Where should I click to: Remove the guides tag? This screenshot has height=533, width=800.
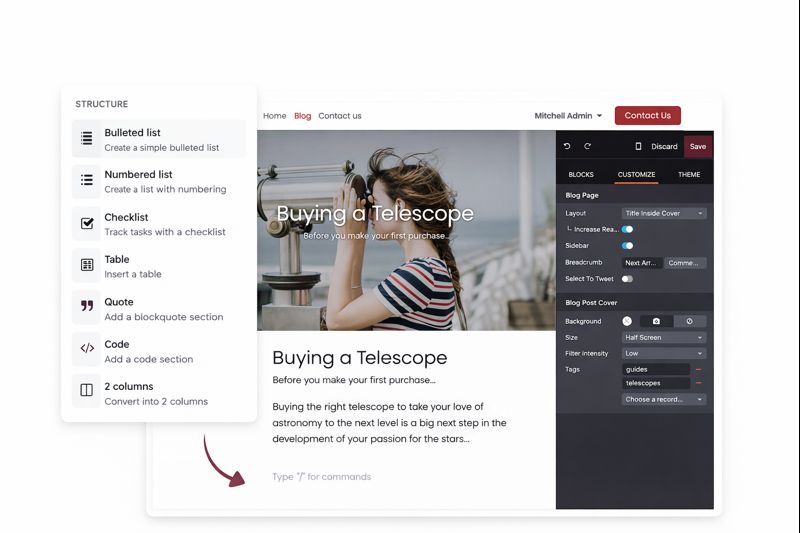(x=698, y=369)
